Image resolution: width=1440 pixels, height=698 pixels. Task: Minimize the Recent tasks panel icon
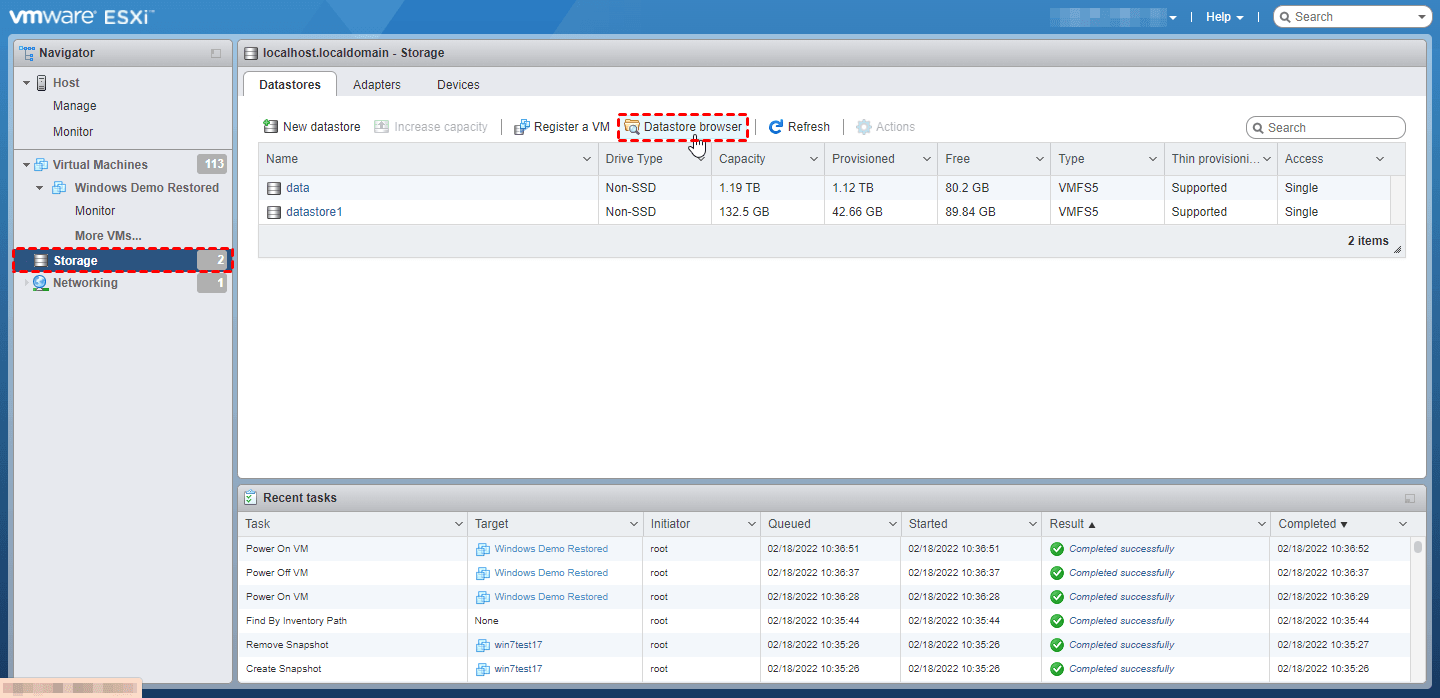pos(1410,498)
